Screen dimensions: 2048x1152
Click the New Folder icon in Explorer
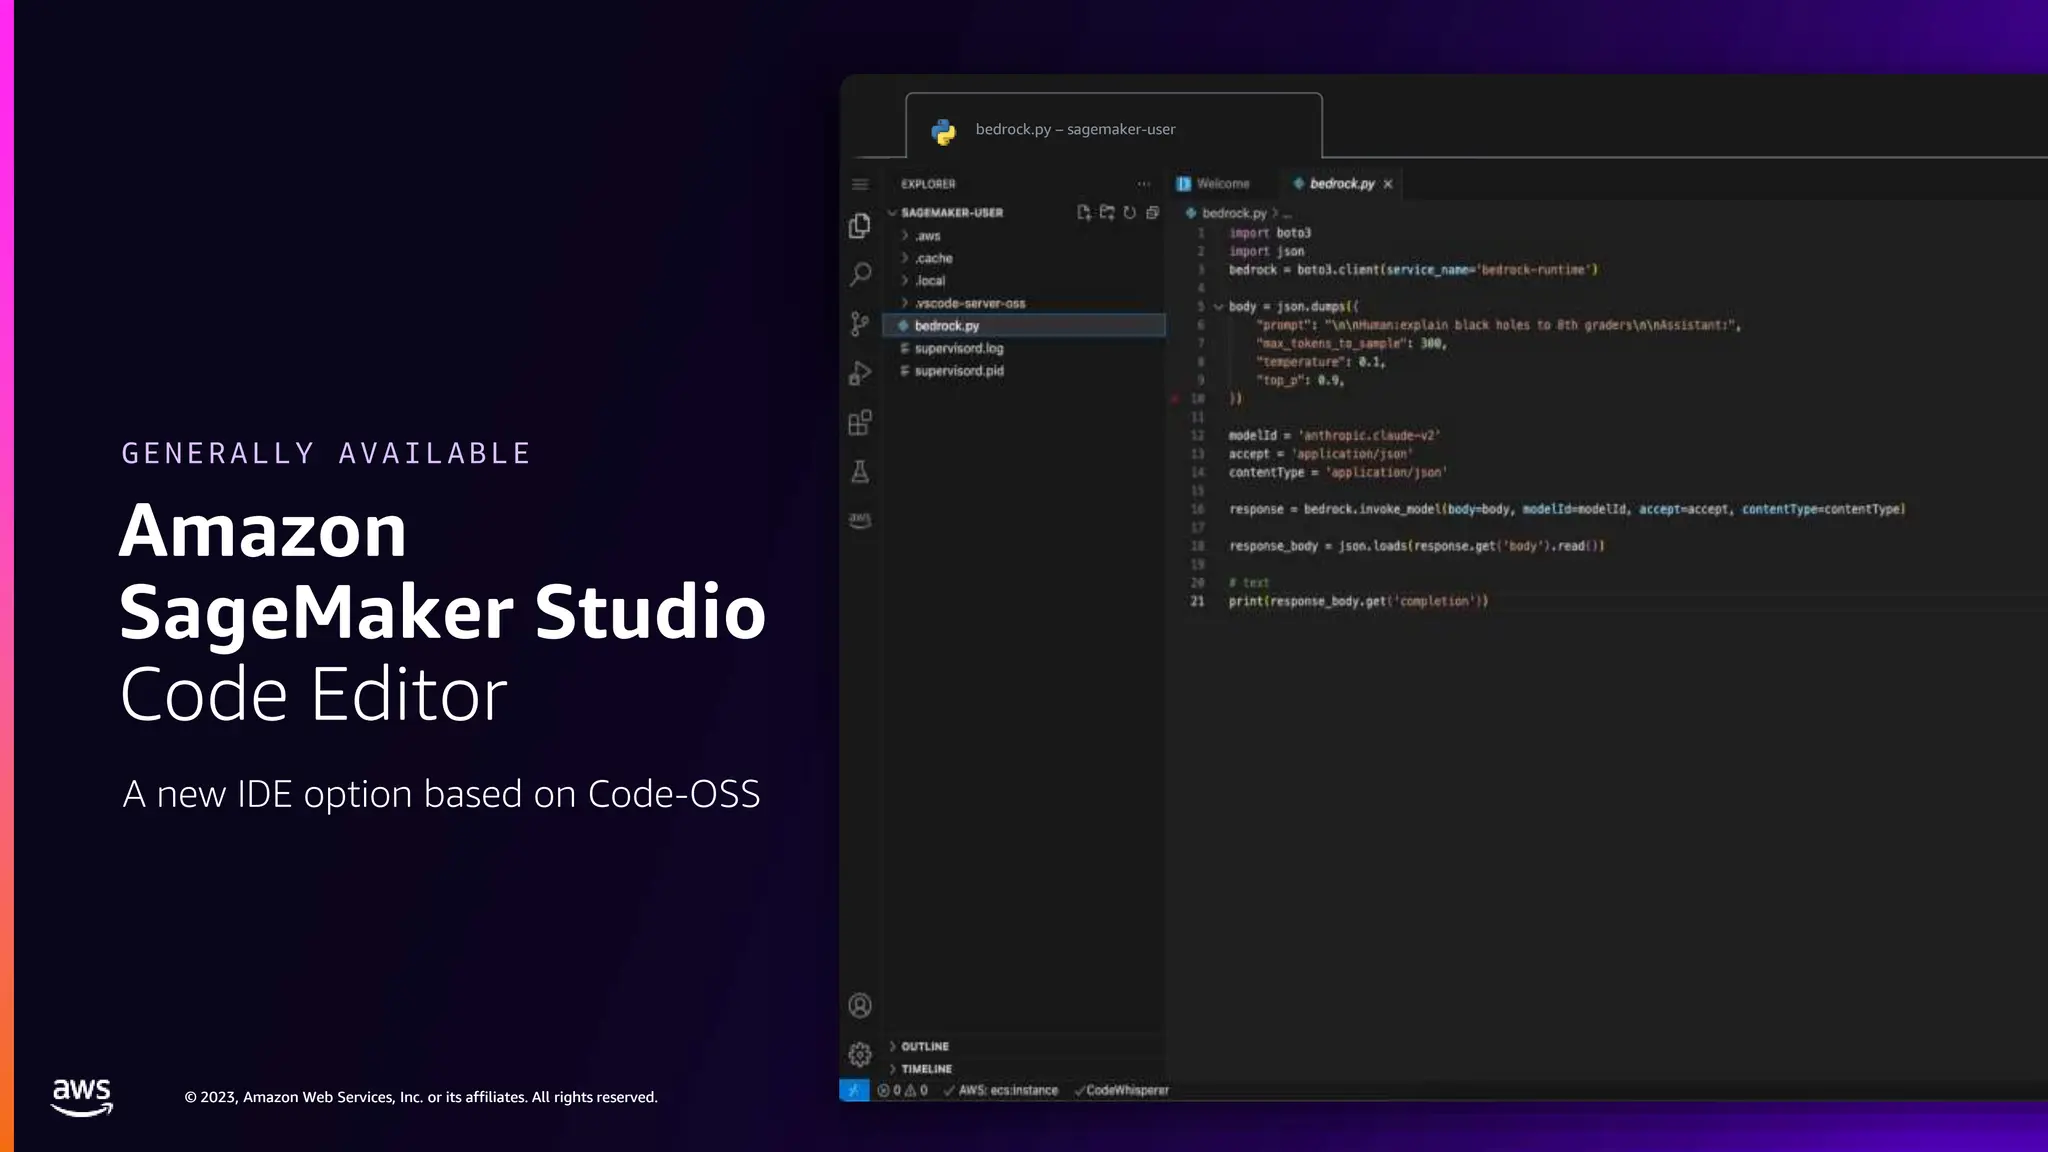pos(1107,212)
